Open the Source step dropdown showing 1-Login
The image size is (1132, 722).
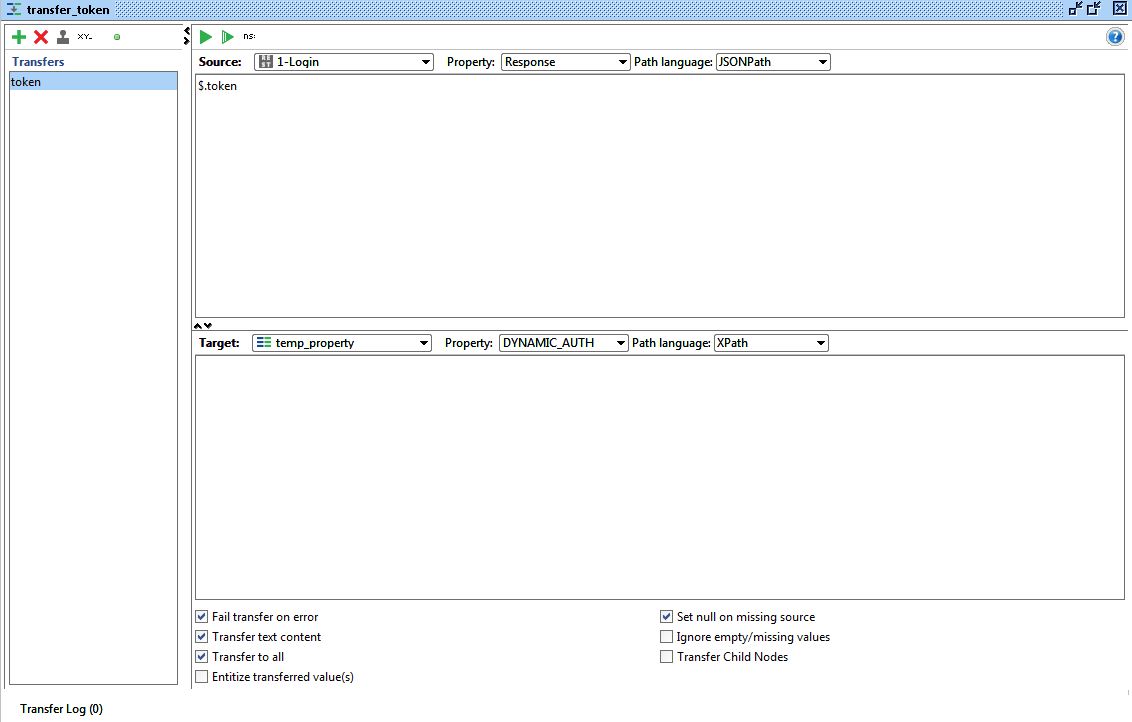point(343,62)
